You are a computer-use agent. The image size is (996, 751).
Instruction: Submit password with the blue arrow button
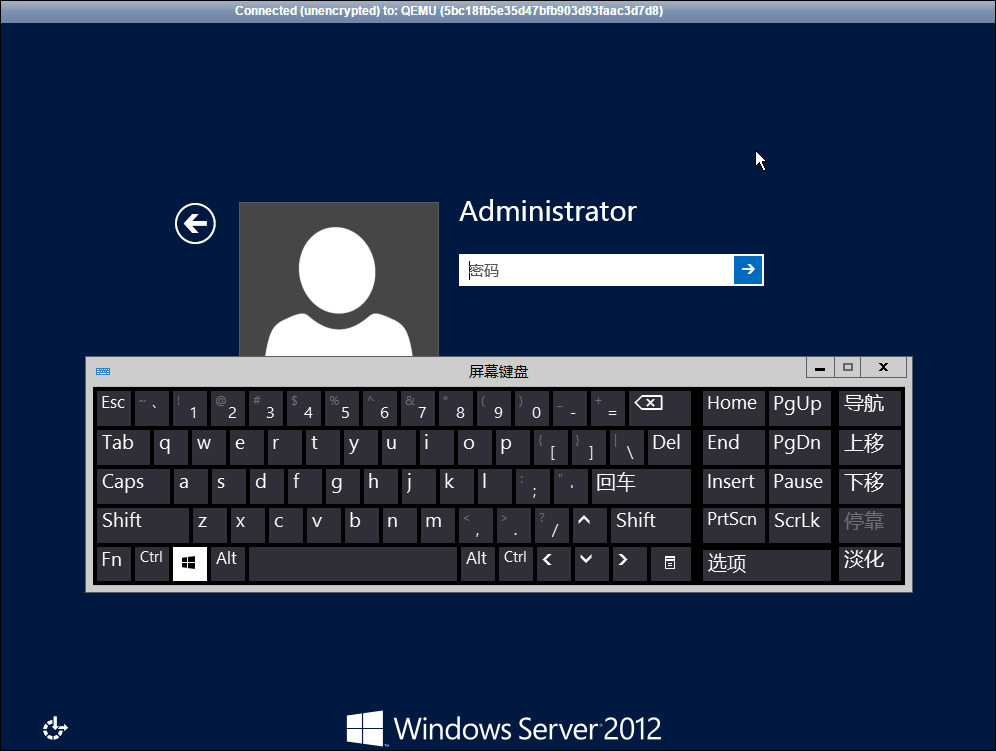click(748, 269)
